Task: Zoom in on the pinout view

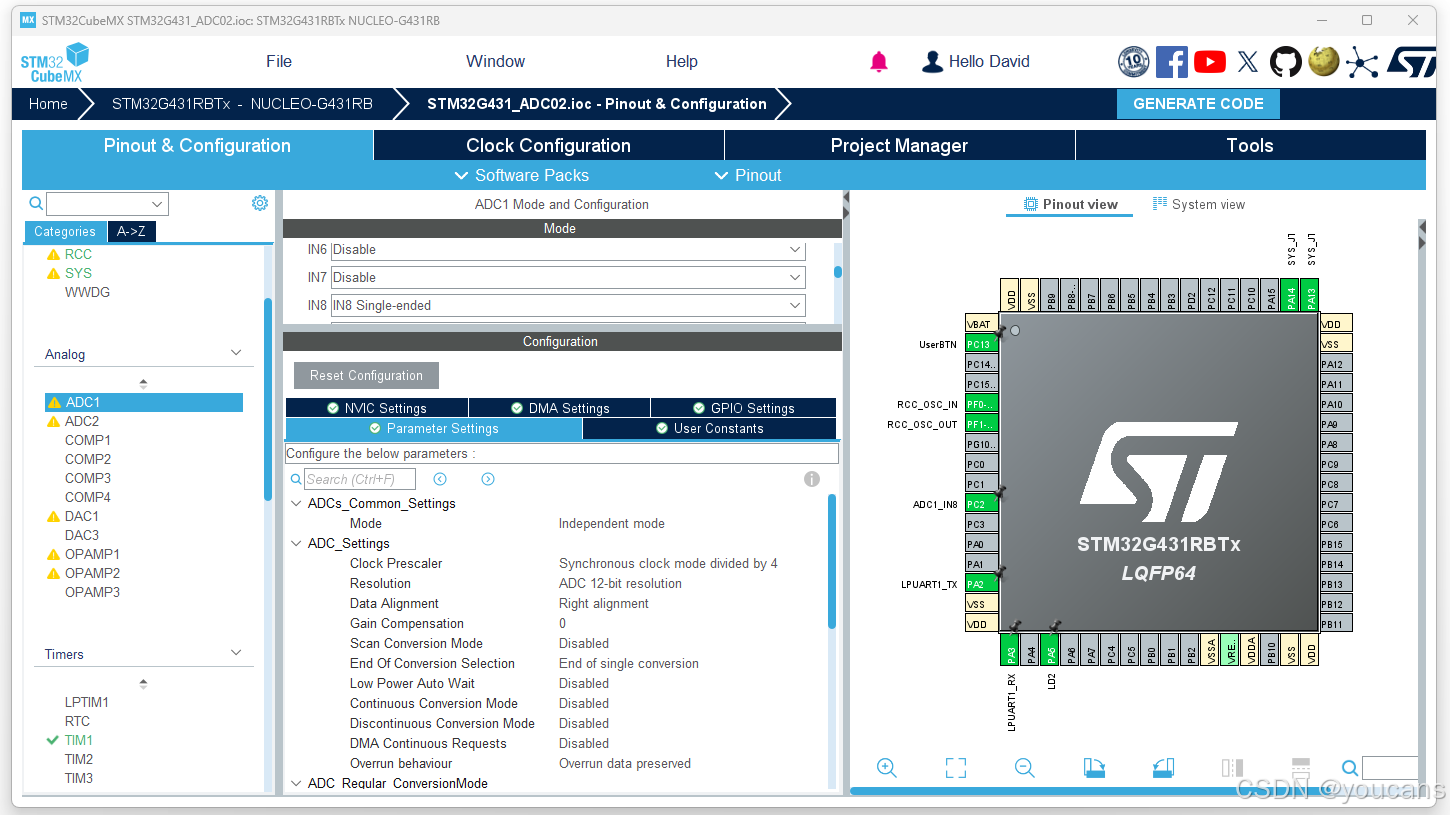Action: tap(886, 768)
